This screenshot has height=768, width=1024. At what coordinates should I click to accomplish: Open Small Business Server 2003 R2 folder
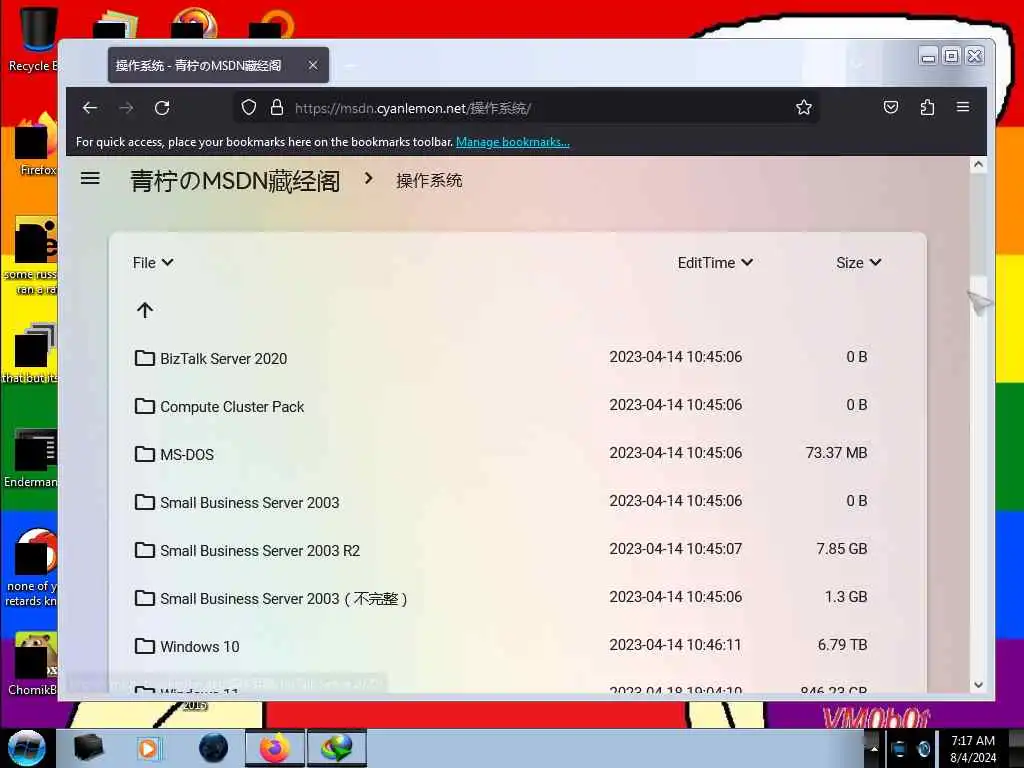[260, 551]
